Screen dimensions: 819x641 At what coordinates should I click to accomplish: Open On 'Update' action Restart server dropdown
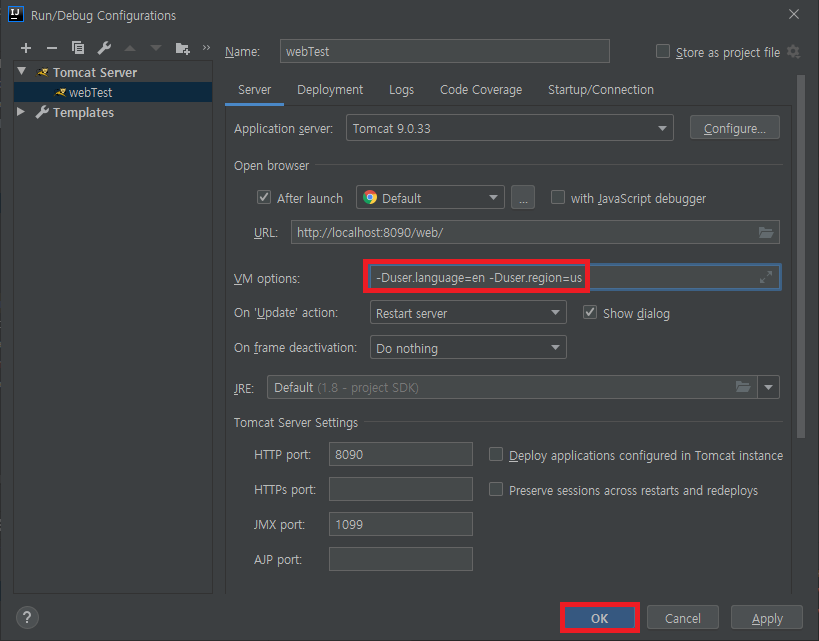[x=468, y=313]
